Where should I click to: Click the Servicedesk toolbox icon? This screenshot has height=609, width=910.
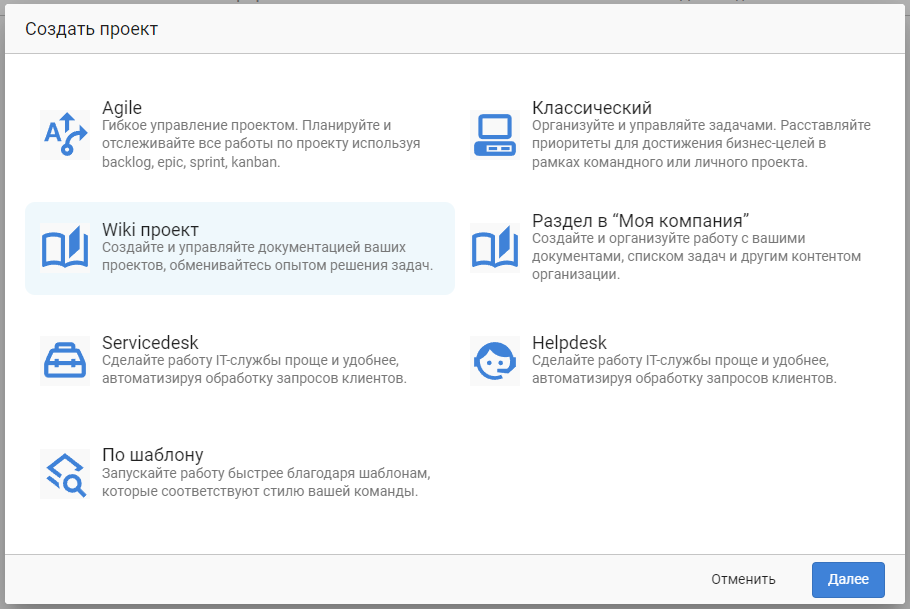tap(65, 360)
